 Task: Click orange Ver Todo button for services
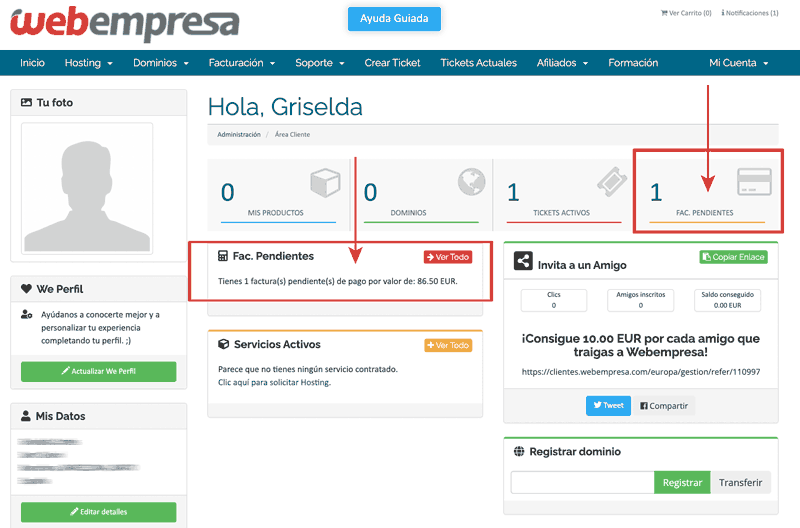click(448, 345)
